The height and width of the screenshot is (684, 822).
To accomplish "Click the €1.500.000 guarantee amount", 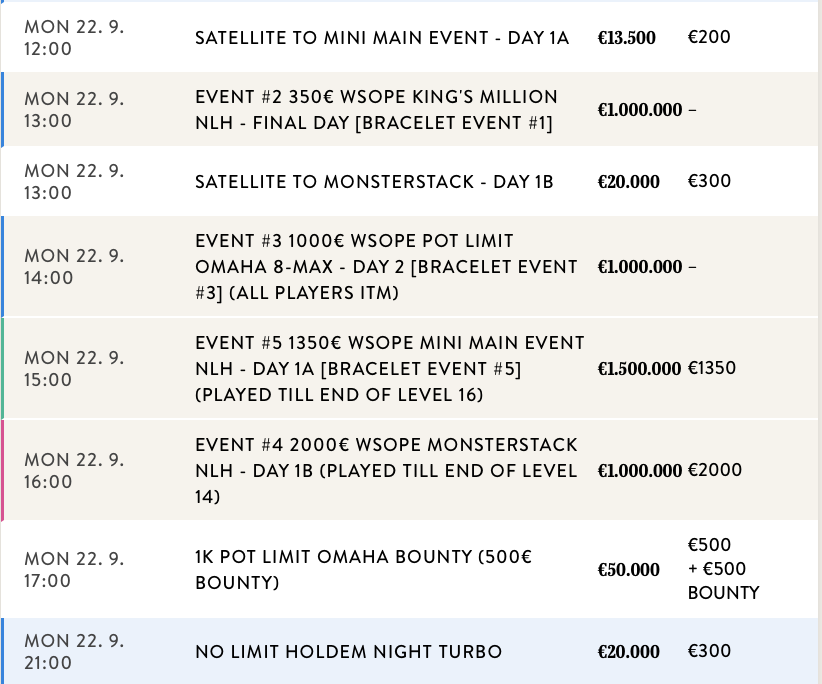I will [639, 369].
